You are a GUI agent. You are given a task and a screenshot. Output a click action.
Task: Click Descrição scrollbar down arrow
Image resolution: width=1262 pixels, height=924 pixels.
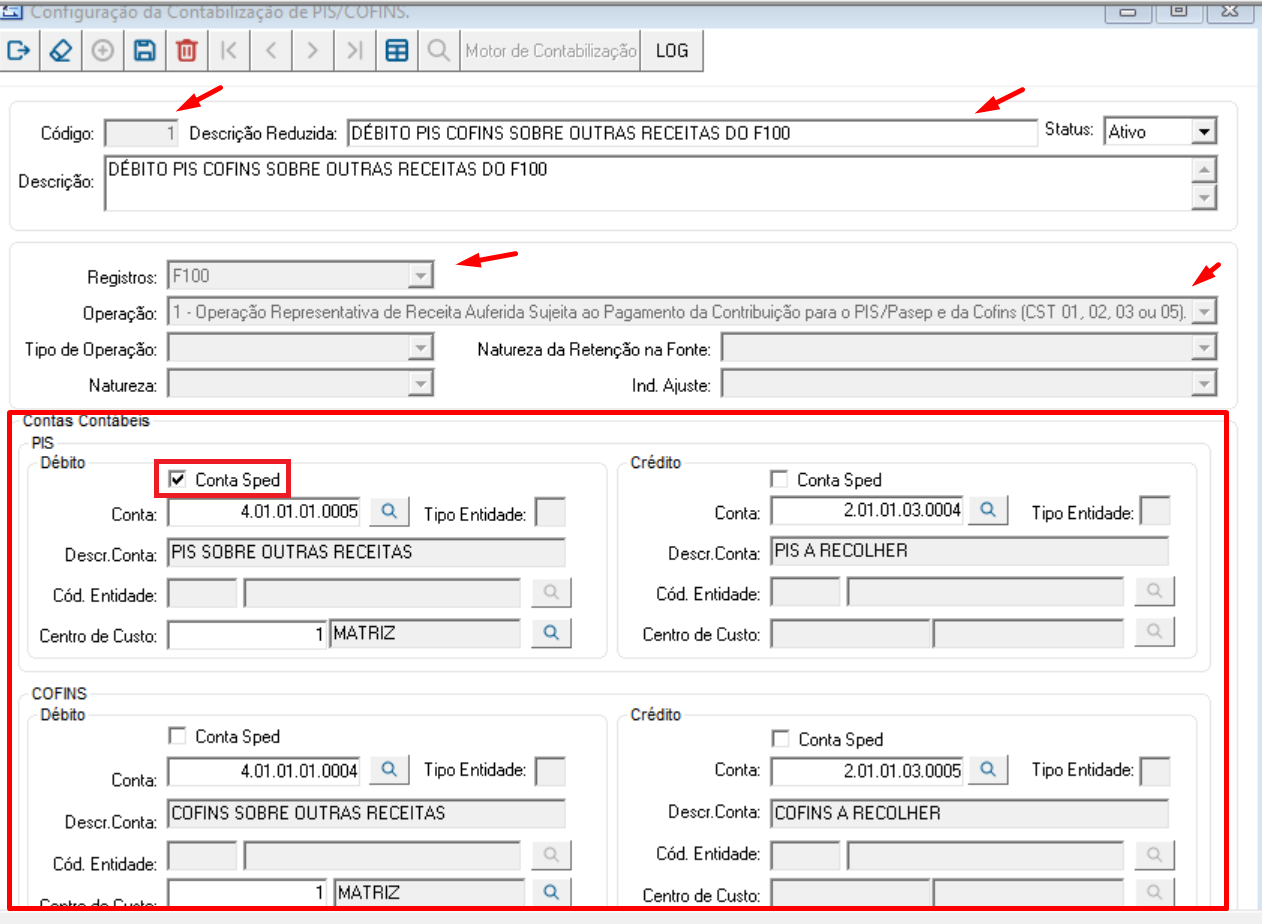coord(1204,198)
